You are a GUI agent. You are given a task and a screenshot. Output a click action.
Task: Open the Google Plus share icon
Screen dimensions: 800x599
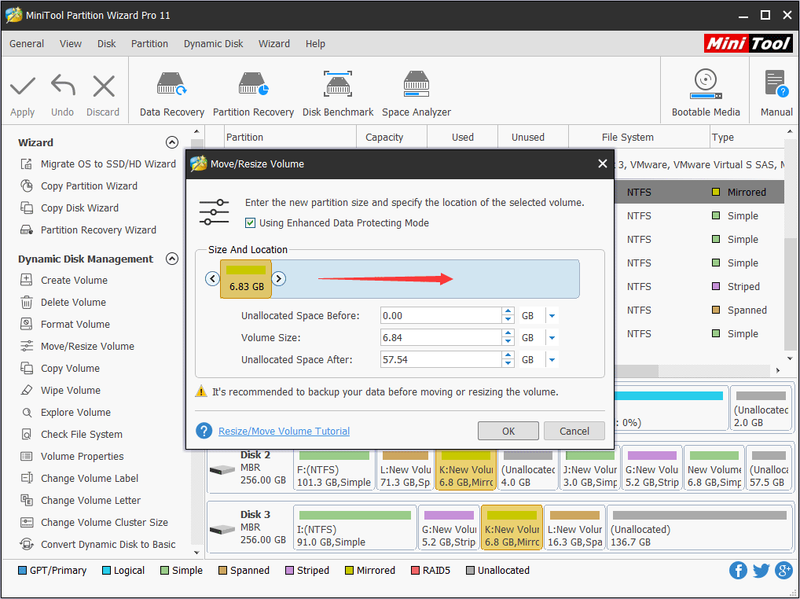point(784,570)
